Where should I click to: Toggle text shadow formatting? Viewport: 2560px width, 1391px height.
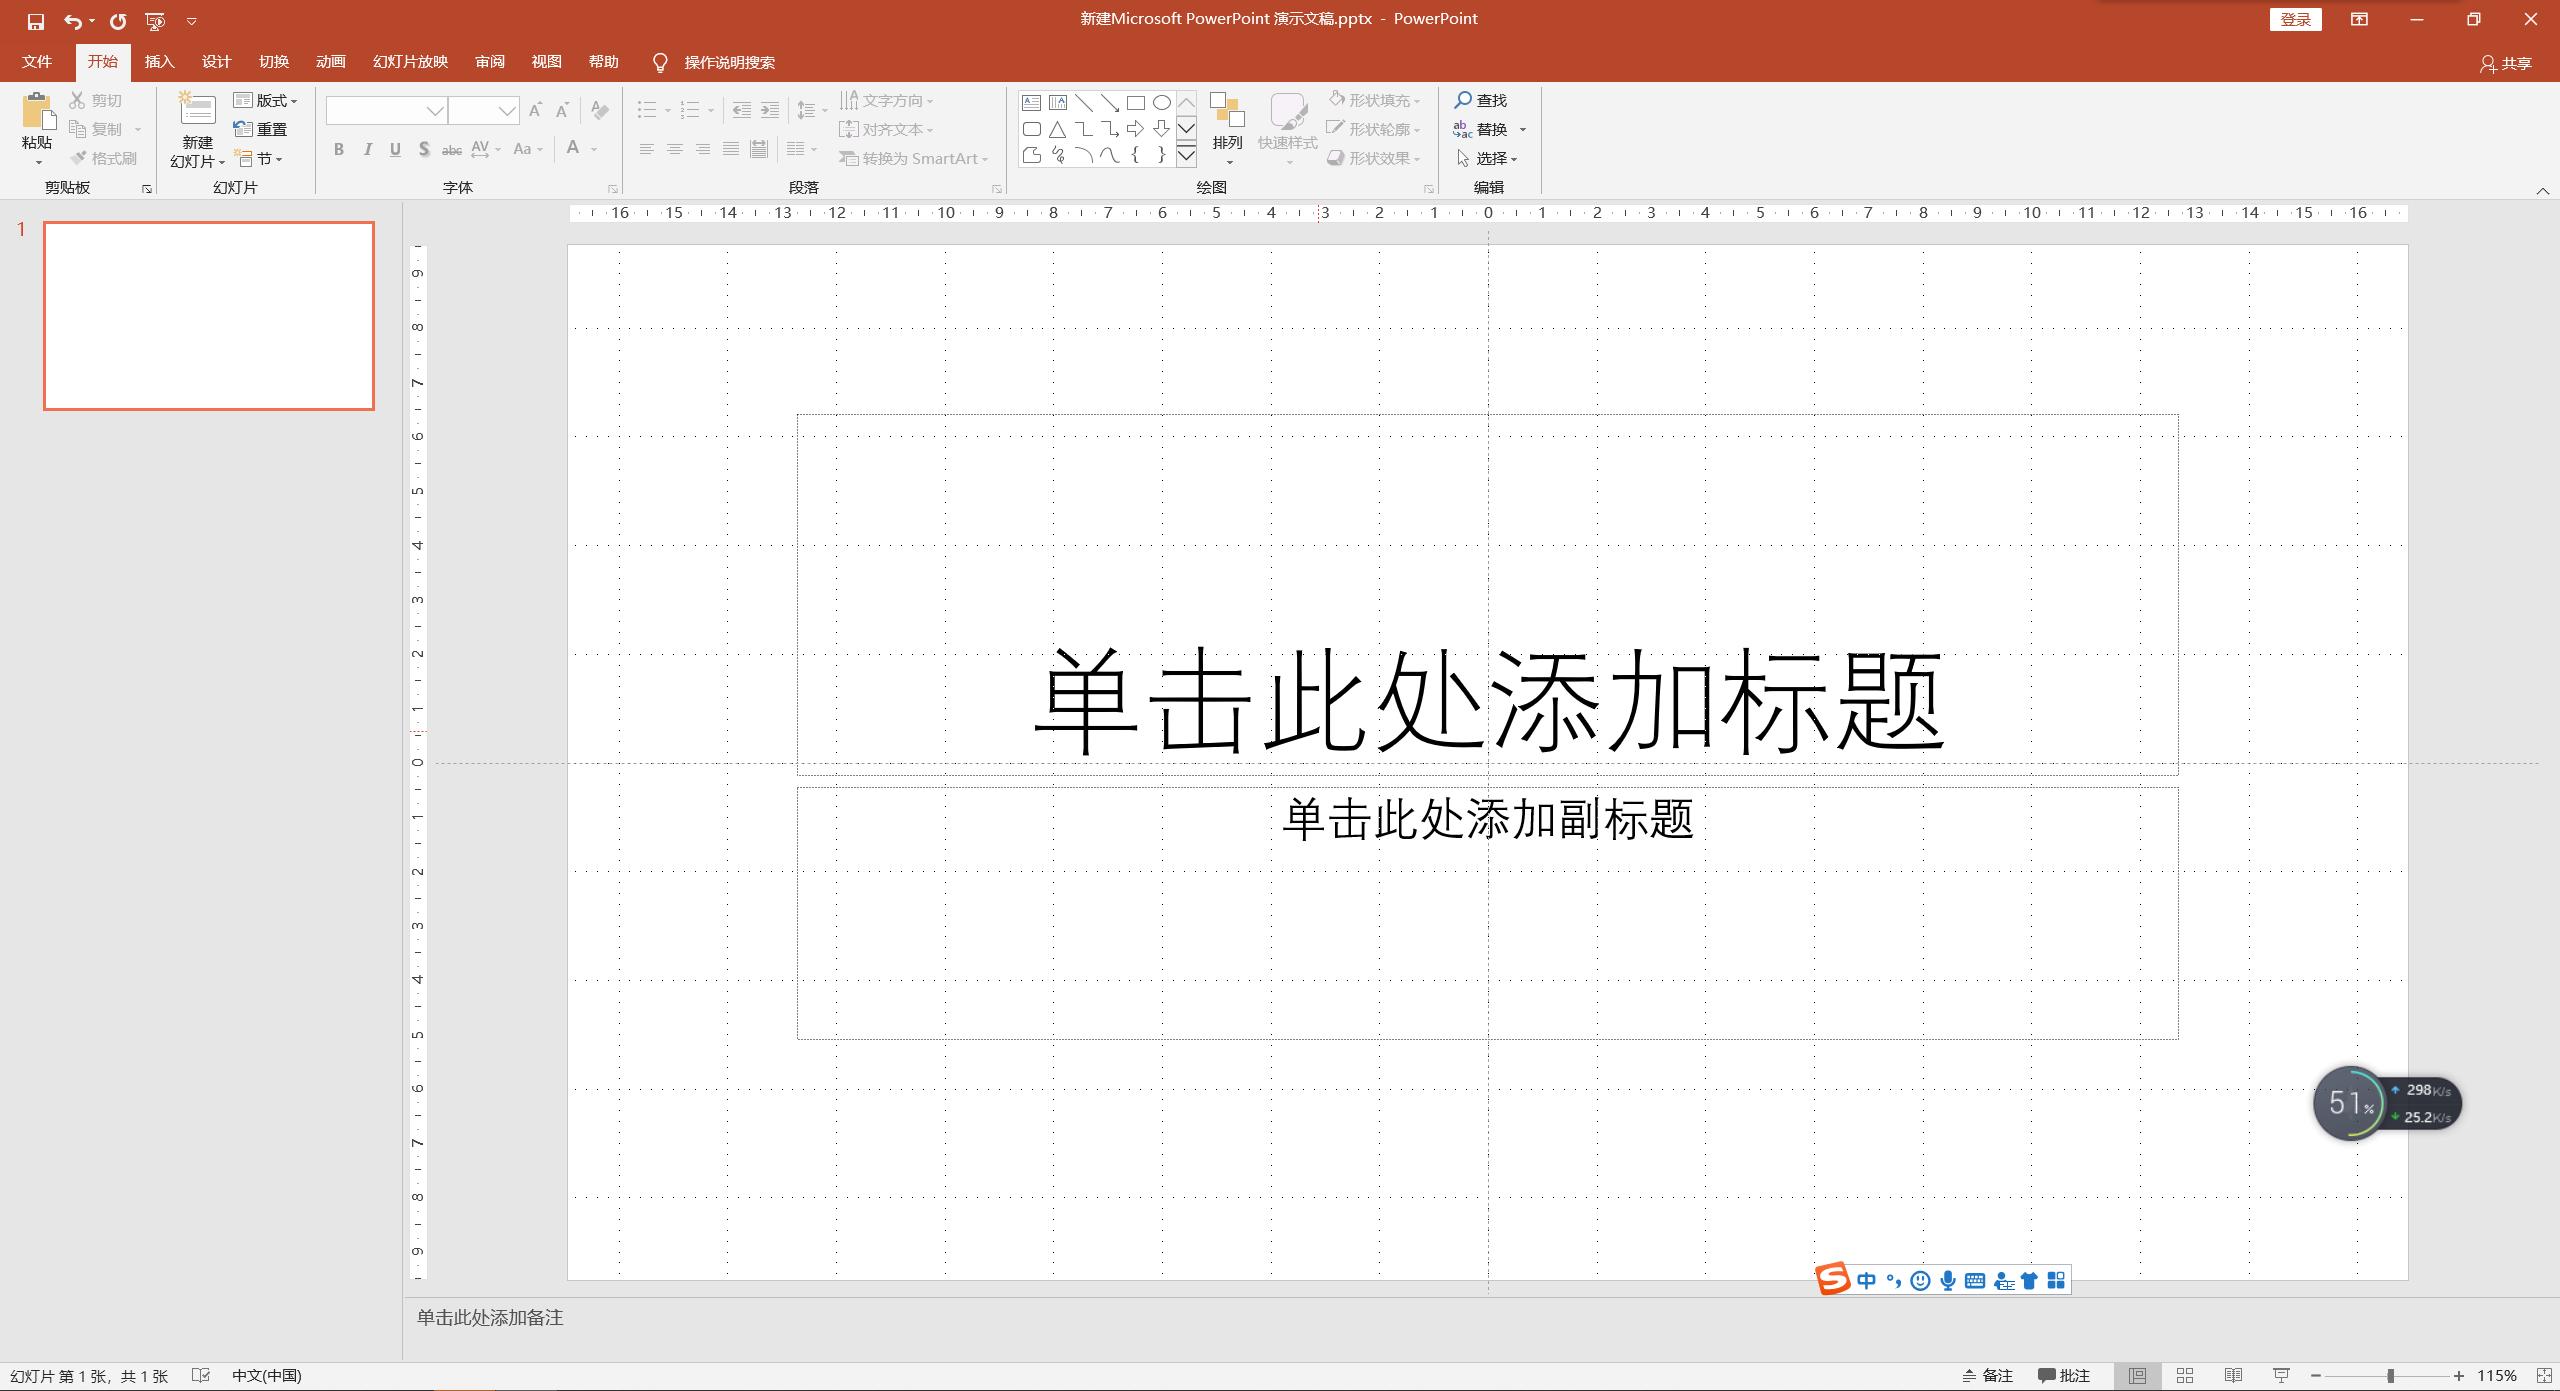point(424,149)
